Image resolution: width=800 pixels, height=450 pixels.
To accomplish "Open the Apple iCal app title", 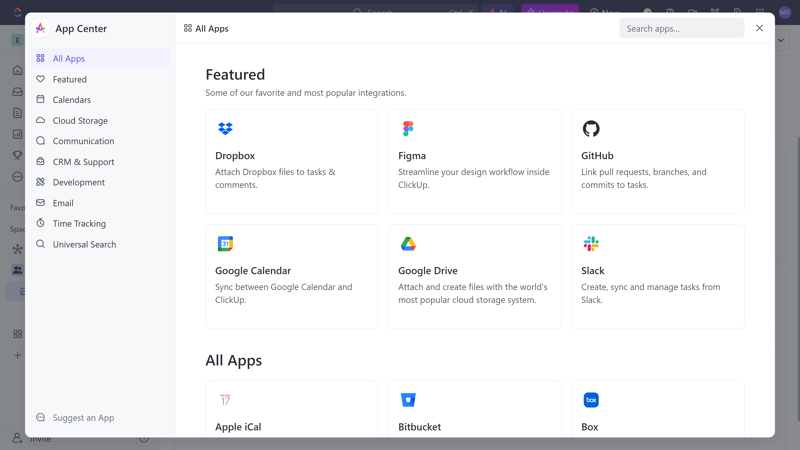I will point(238,427).
